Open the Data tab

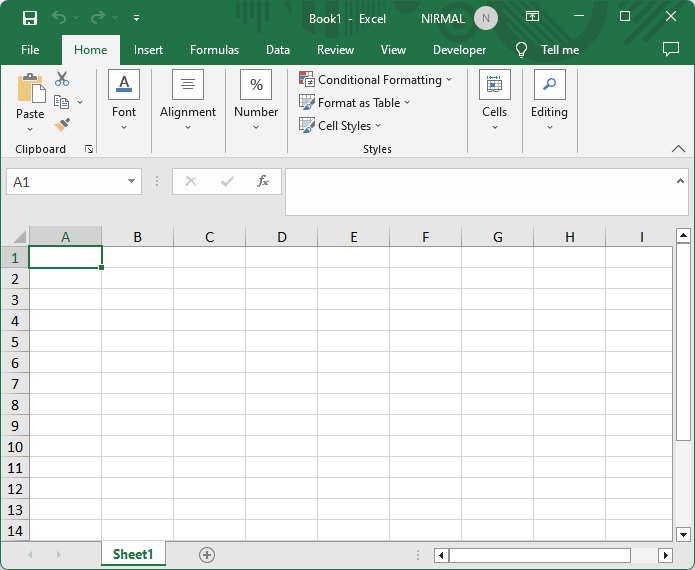(x=278, y=50)
